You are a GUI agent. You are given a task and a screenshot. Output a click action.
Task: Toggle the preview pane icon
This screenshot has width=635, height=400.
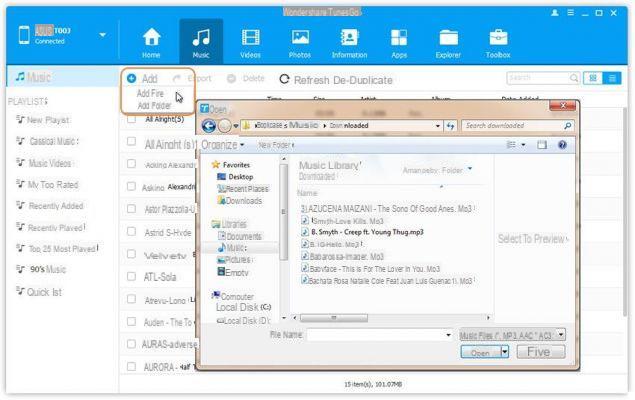tap(542, 145)
